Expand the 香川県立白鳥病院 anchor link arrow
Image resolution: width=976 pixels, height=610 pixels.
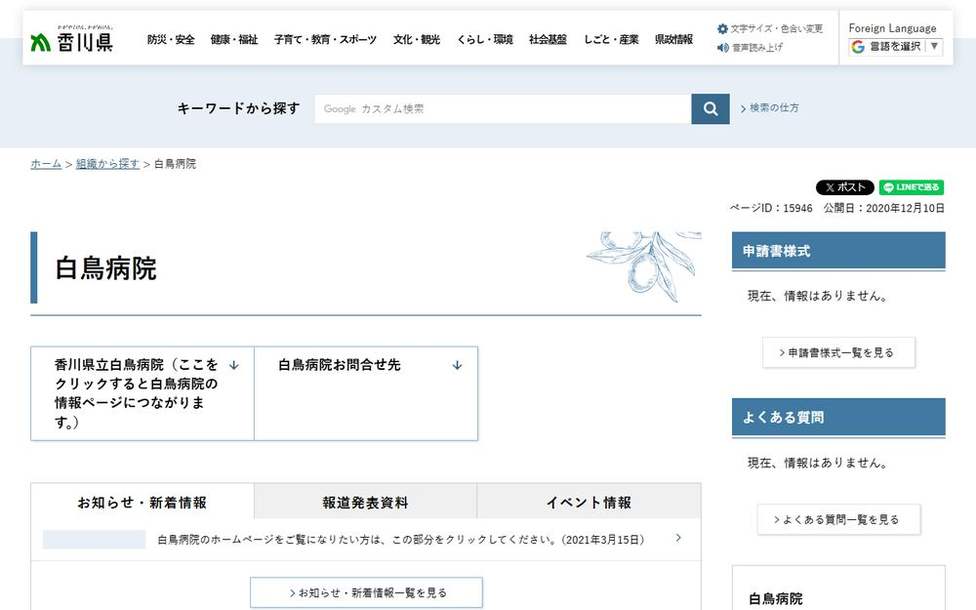(233, 365)
